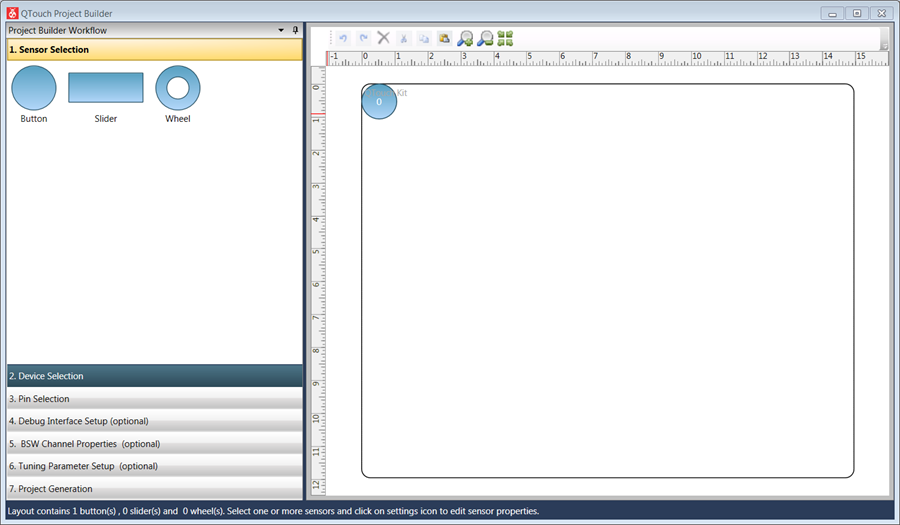
Task: Open 4. Debug Interface Setup section
Action: [x=154, y=421]
